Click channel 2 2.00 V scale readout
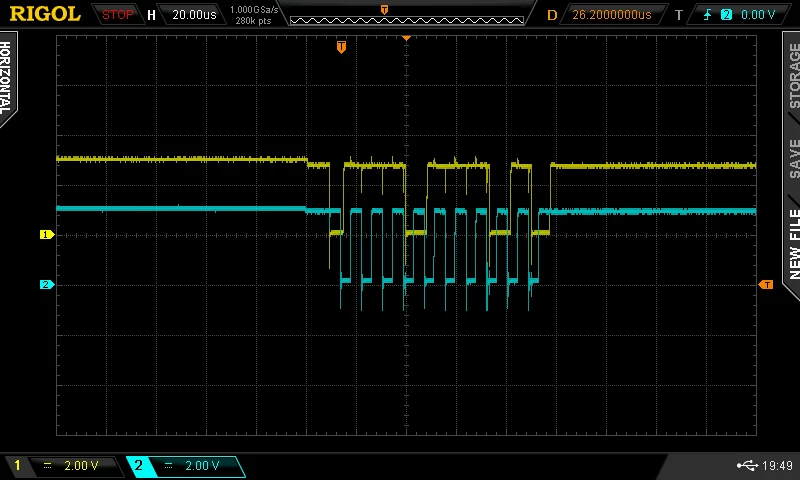The height and width of the screenshot is (480, 800). (202, 465)
